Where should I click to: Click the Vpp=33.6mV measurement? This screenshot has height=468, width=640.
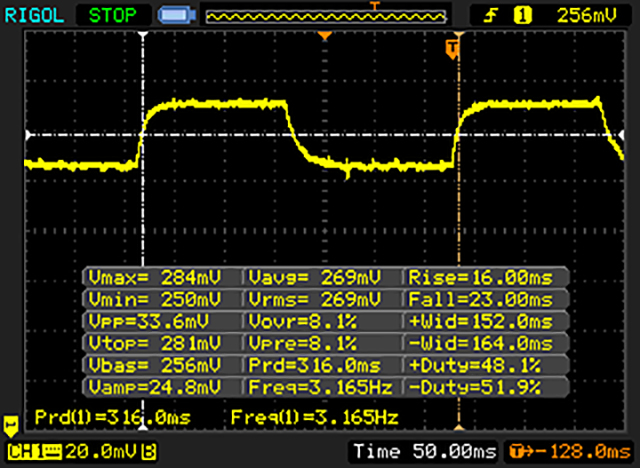pos(149,322)
